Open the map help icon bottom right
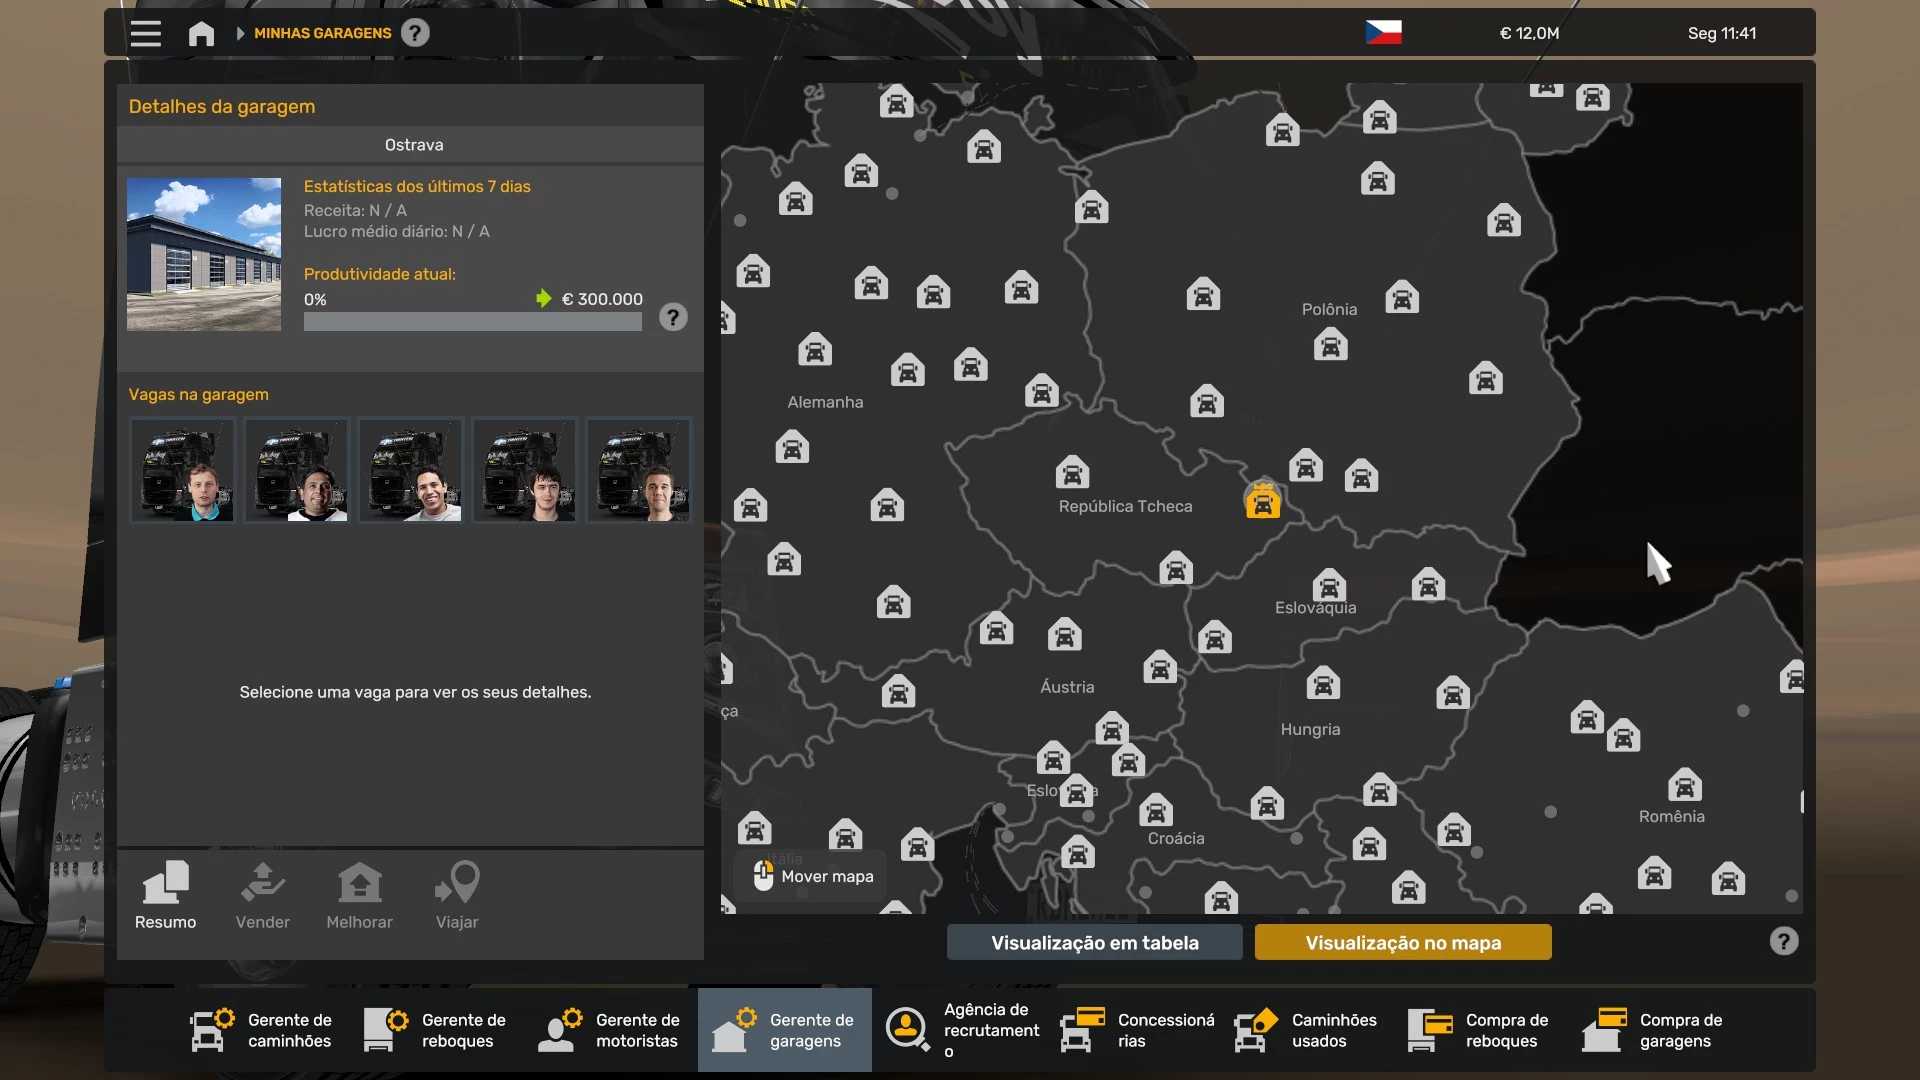Screen dimensions: 1920x1080 coord(1783,941)
